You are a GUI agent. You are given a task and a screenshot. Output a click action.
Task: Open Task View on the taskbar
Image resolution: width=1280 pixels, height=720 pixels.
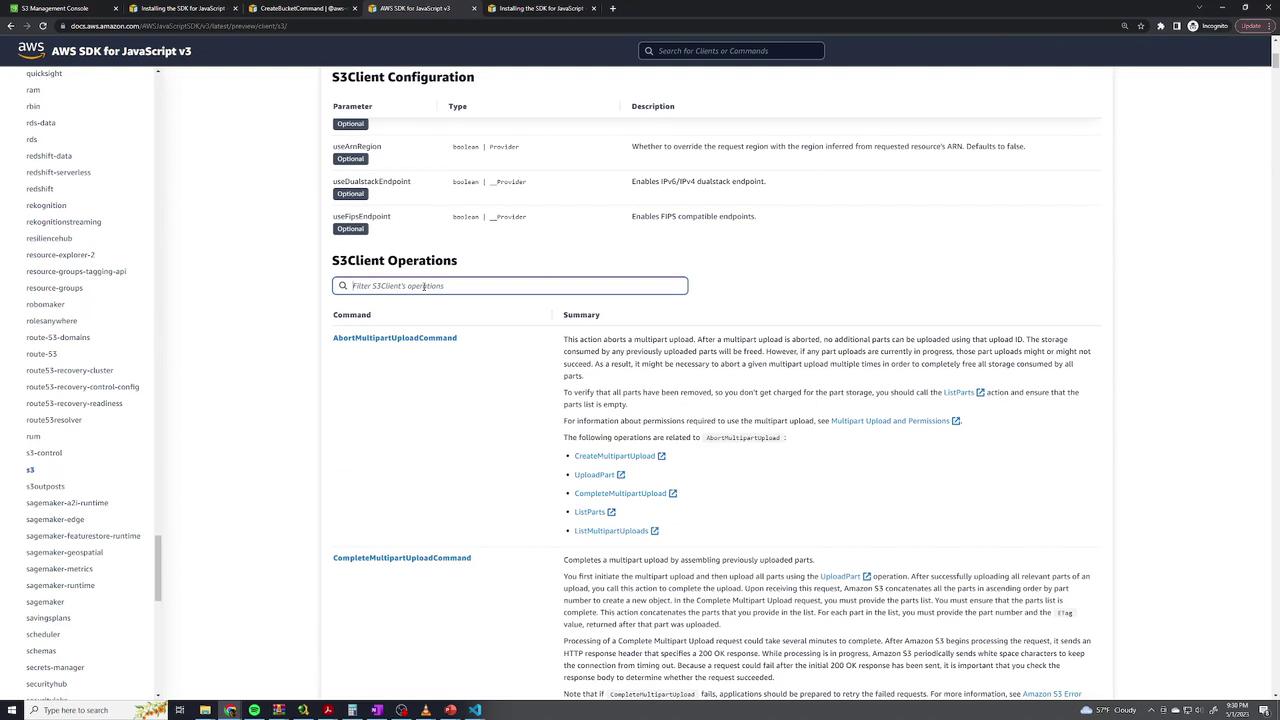pos(180,710)
